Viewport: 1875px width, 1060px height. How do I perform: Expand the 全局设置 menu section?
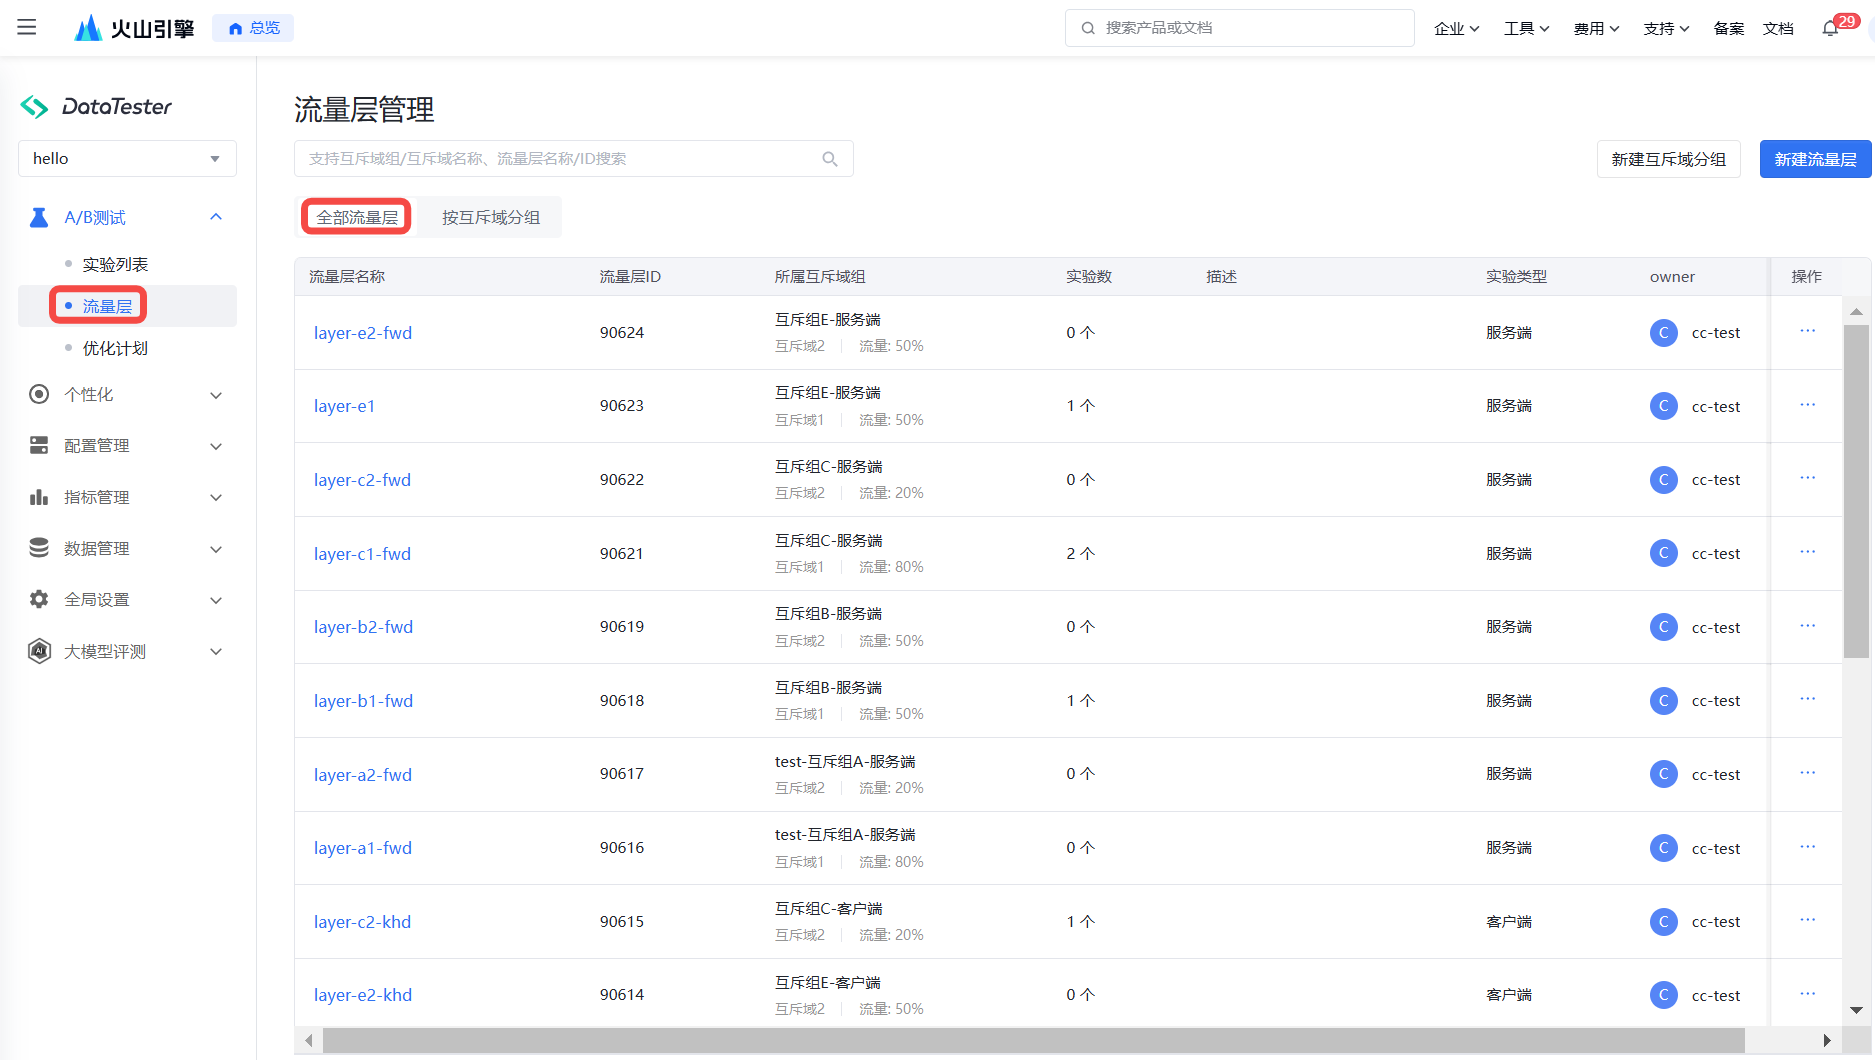pos(215,600)
